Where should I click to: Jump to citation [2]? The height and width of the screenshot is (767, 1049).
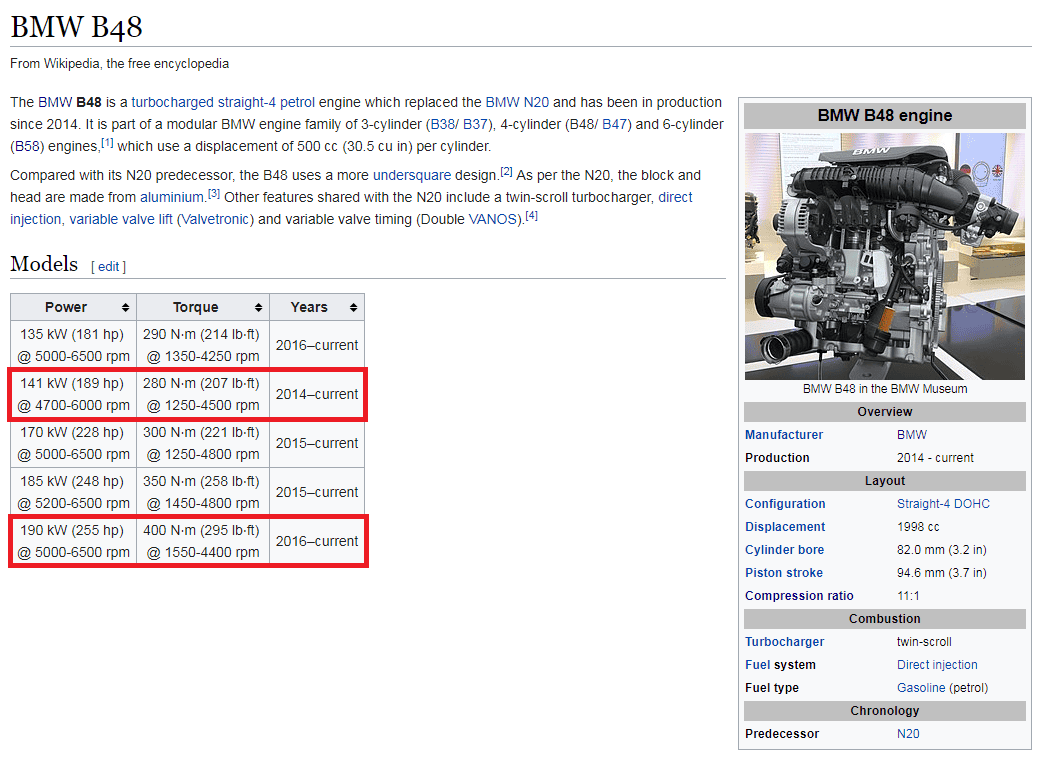506,172
